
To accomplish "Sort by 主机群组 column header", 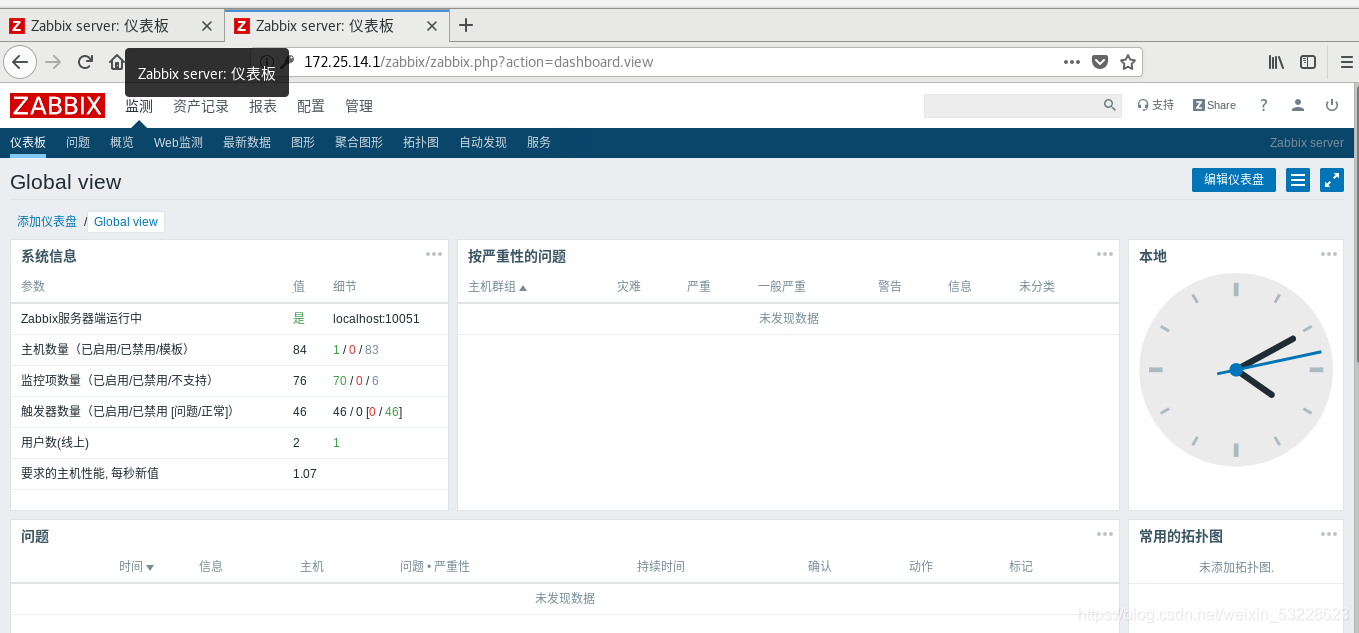I will pos(497,286).
